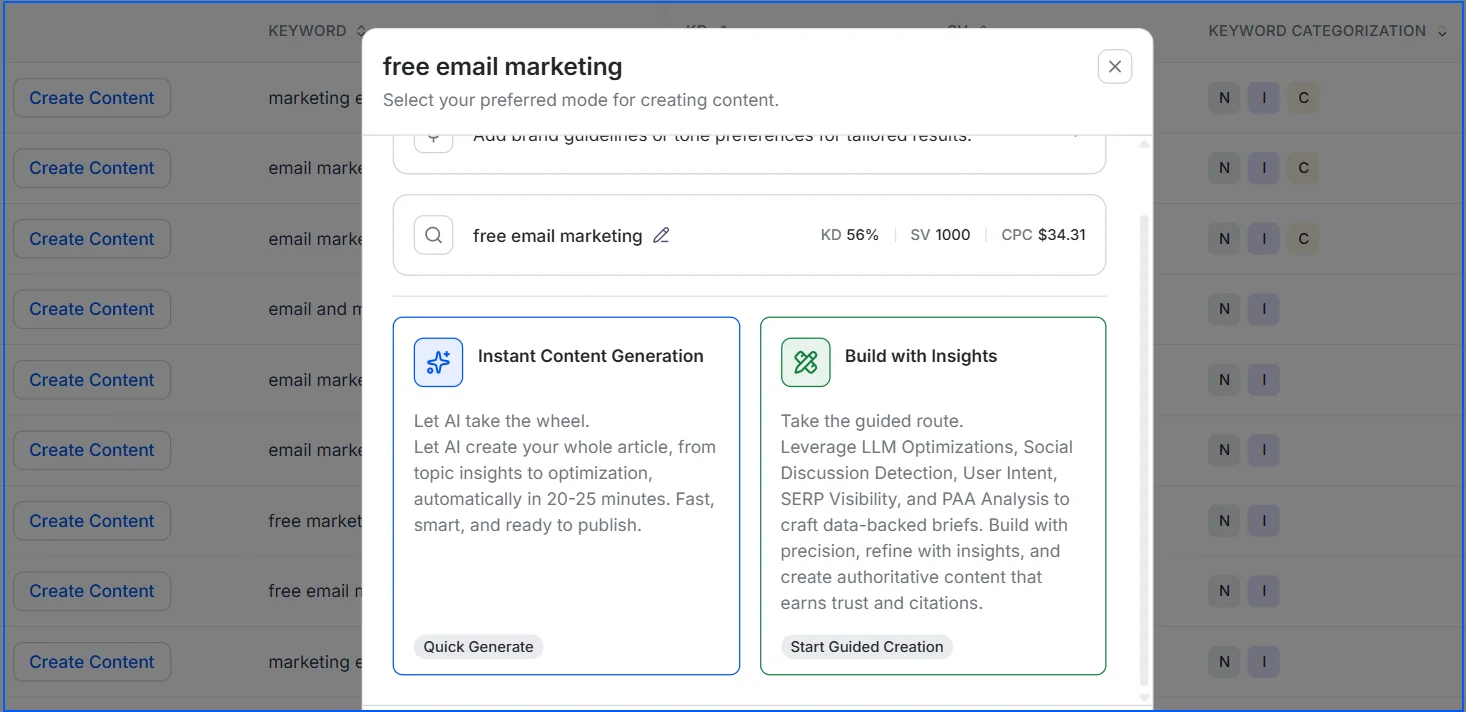Click the I badge in 'email and m' row
Viewport: 1466px width, 712px height.
tap(1264, 309)
